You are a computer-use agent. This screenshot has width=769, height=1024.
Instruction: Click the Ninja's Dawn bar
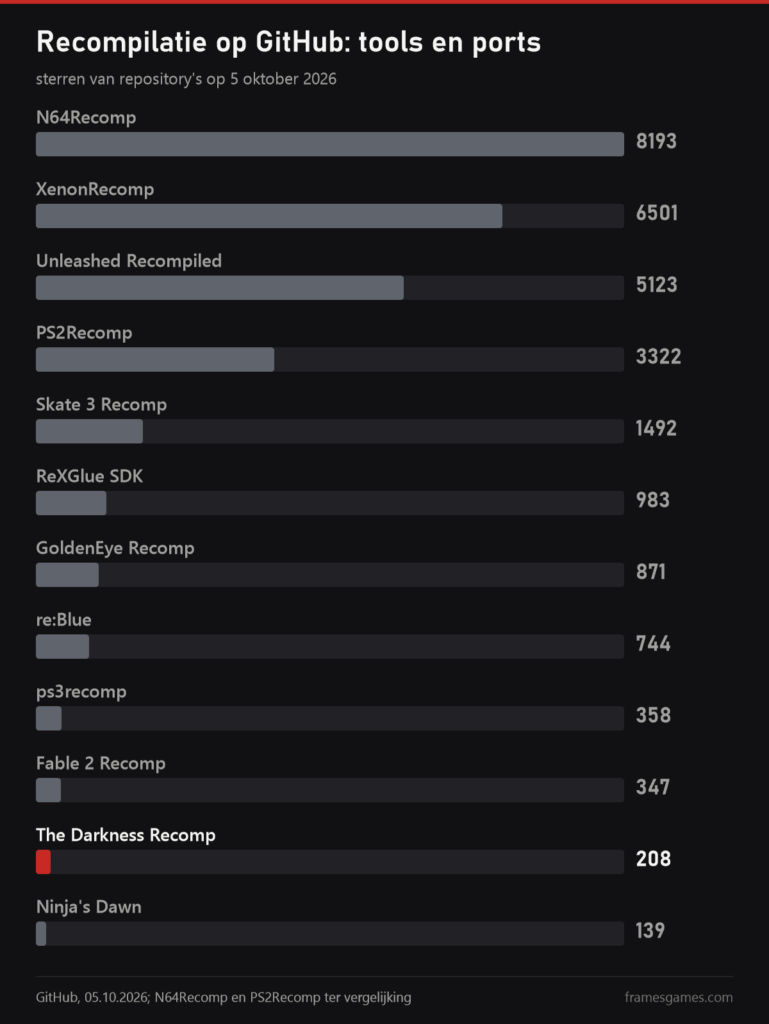[x=41, y=934]
